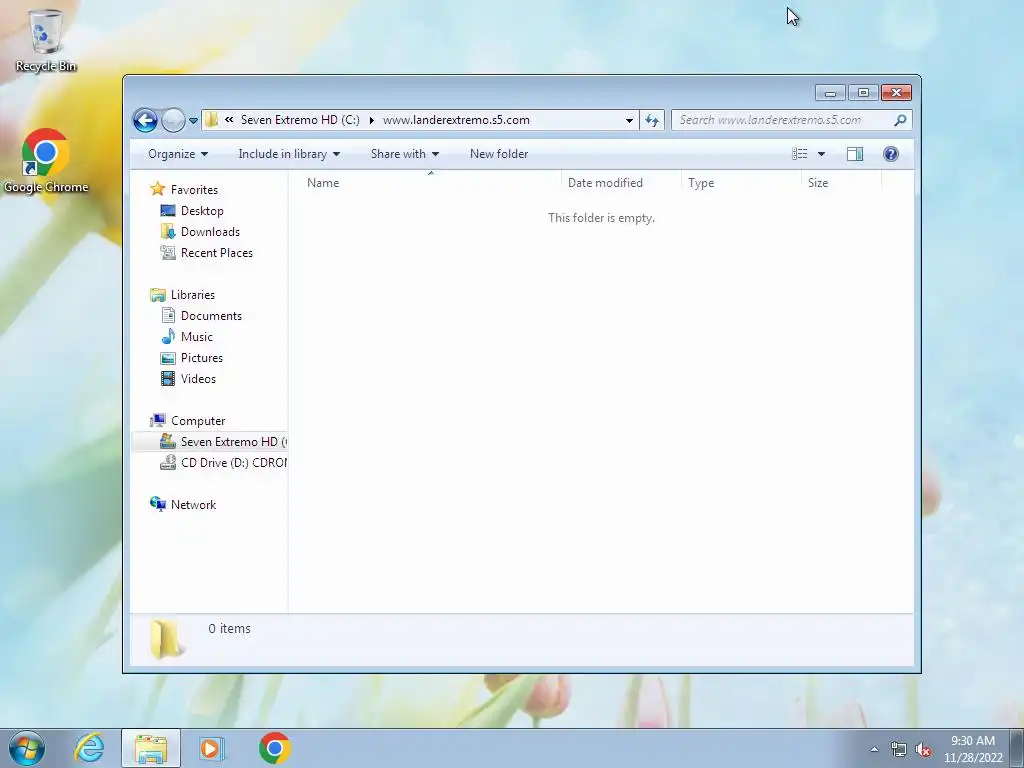Show hidden tray icons arrow
This screenshot has width=1024, height=768.
tap(874, 750)
